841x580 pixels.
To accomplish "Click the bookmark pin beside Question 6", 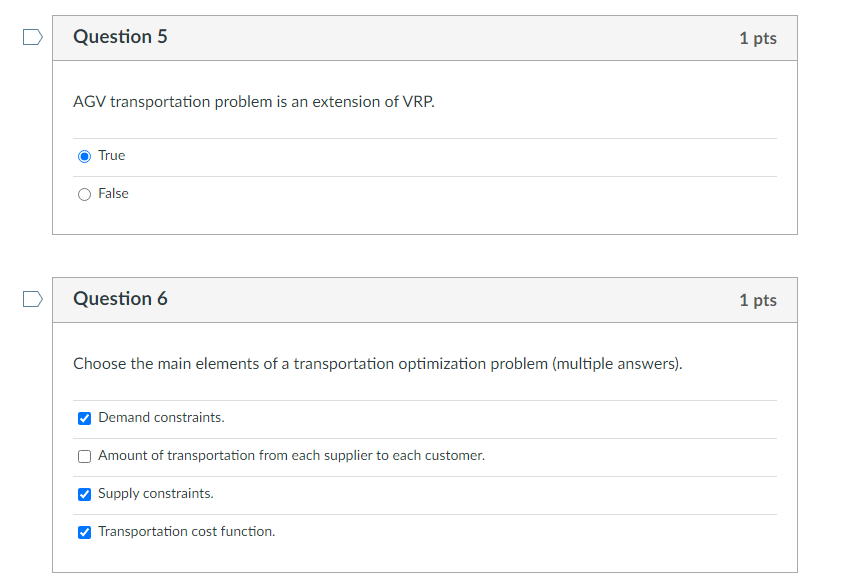I will [x=31, y=298].
